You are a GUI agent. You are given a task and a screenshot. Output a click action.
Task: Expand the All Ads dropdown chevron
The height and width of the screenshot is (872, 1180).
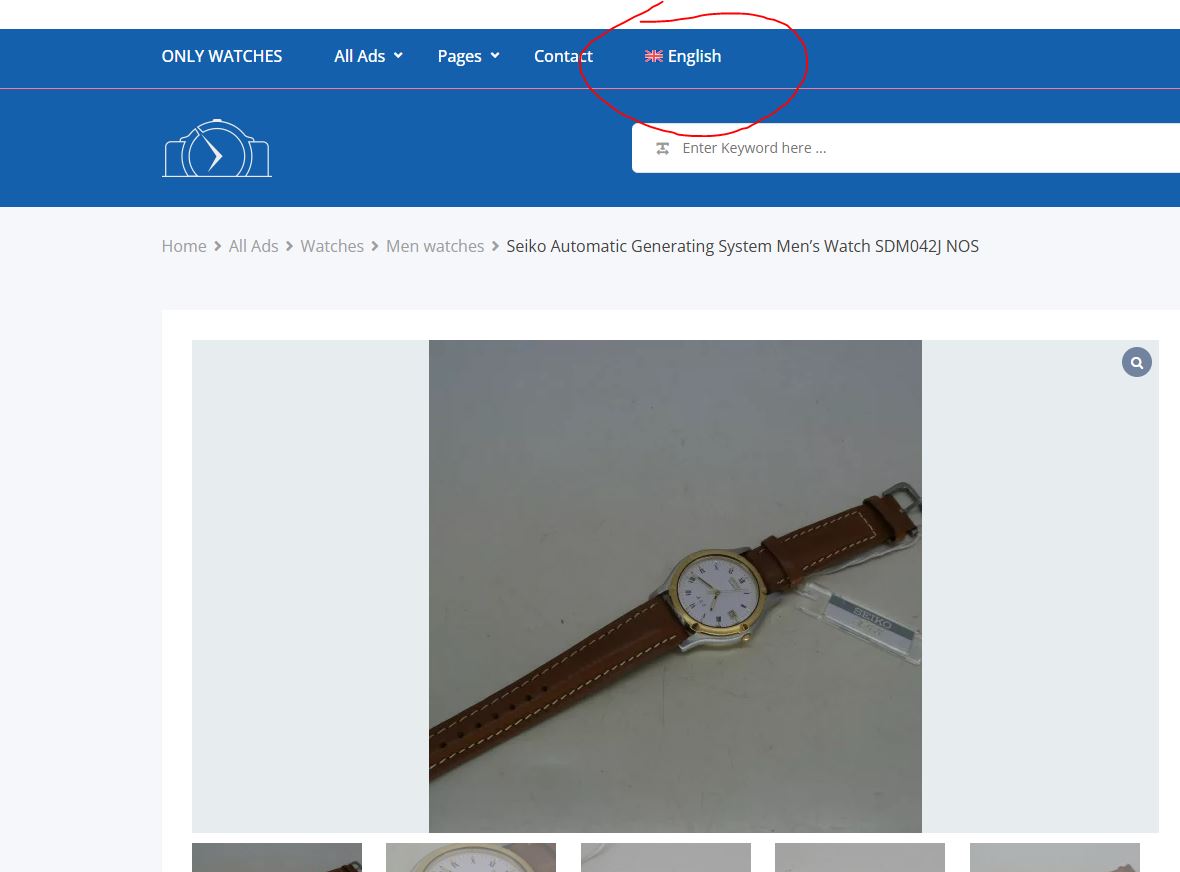click(398, 56)
